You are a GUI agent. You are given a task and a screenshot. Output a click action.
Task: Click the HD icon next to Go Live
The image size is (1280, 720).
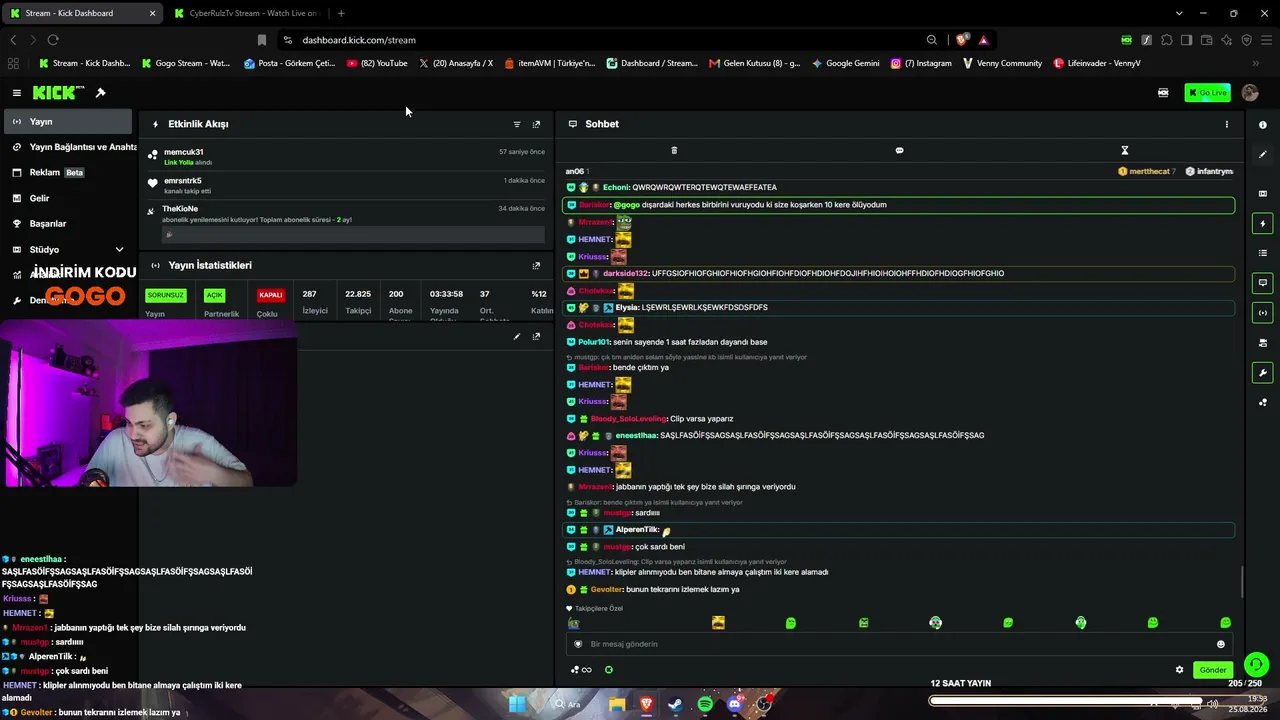[x=1163, y=93]
